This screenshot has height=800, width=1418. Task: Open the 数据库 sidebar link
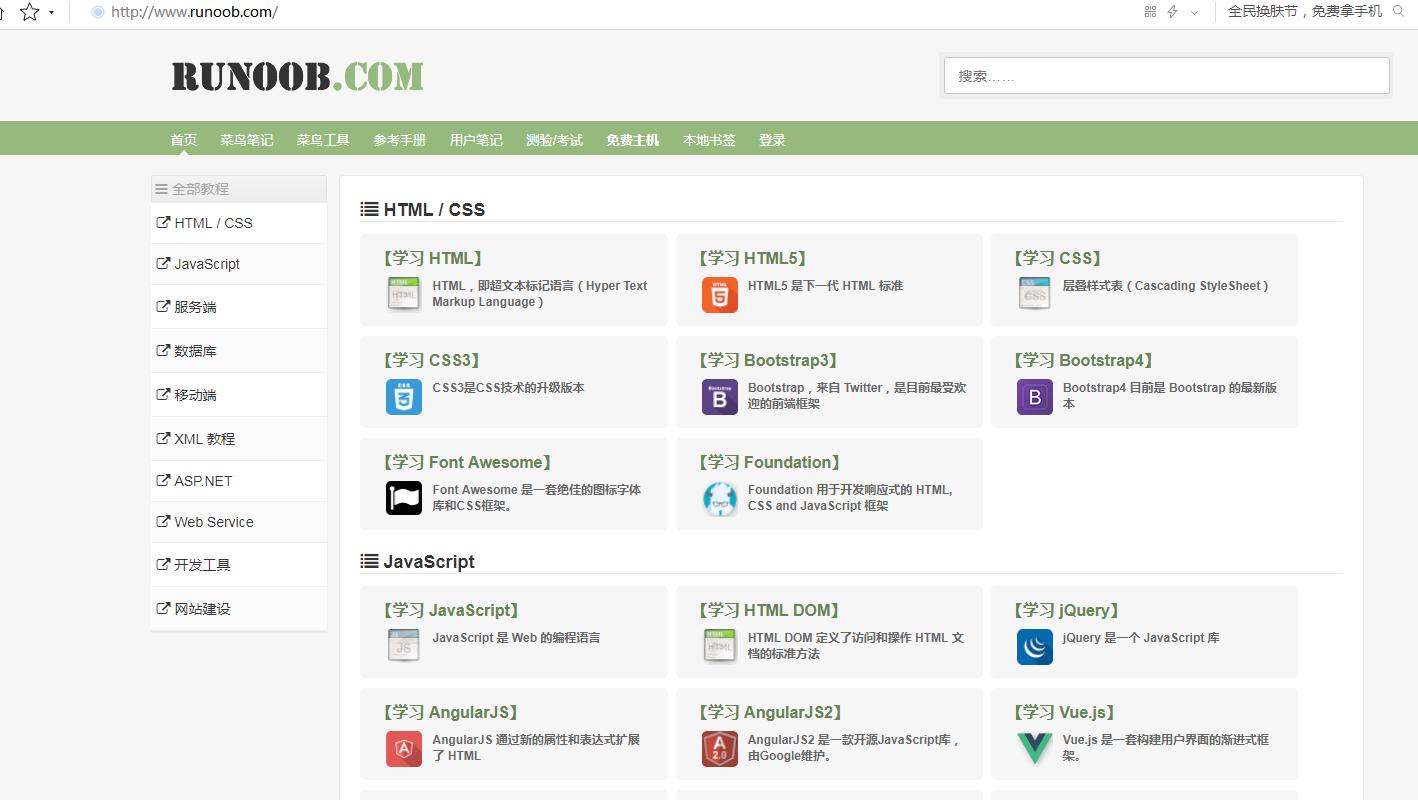click(x=196, y=351)
